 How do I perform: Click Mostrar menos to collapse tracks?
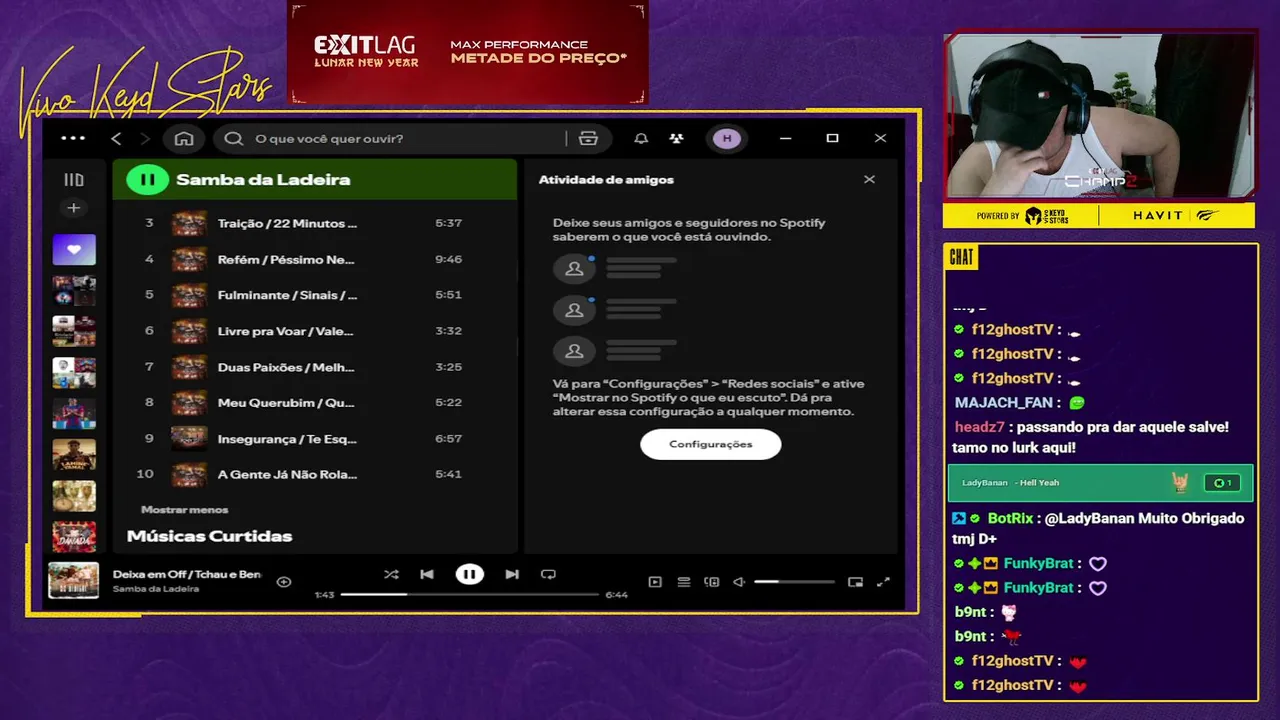pyautogui.click(x=185, y=509)
